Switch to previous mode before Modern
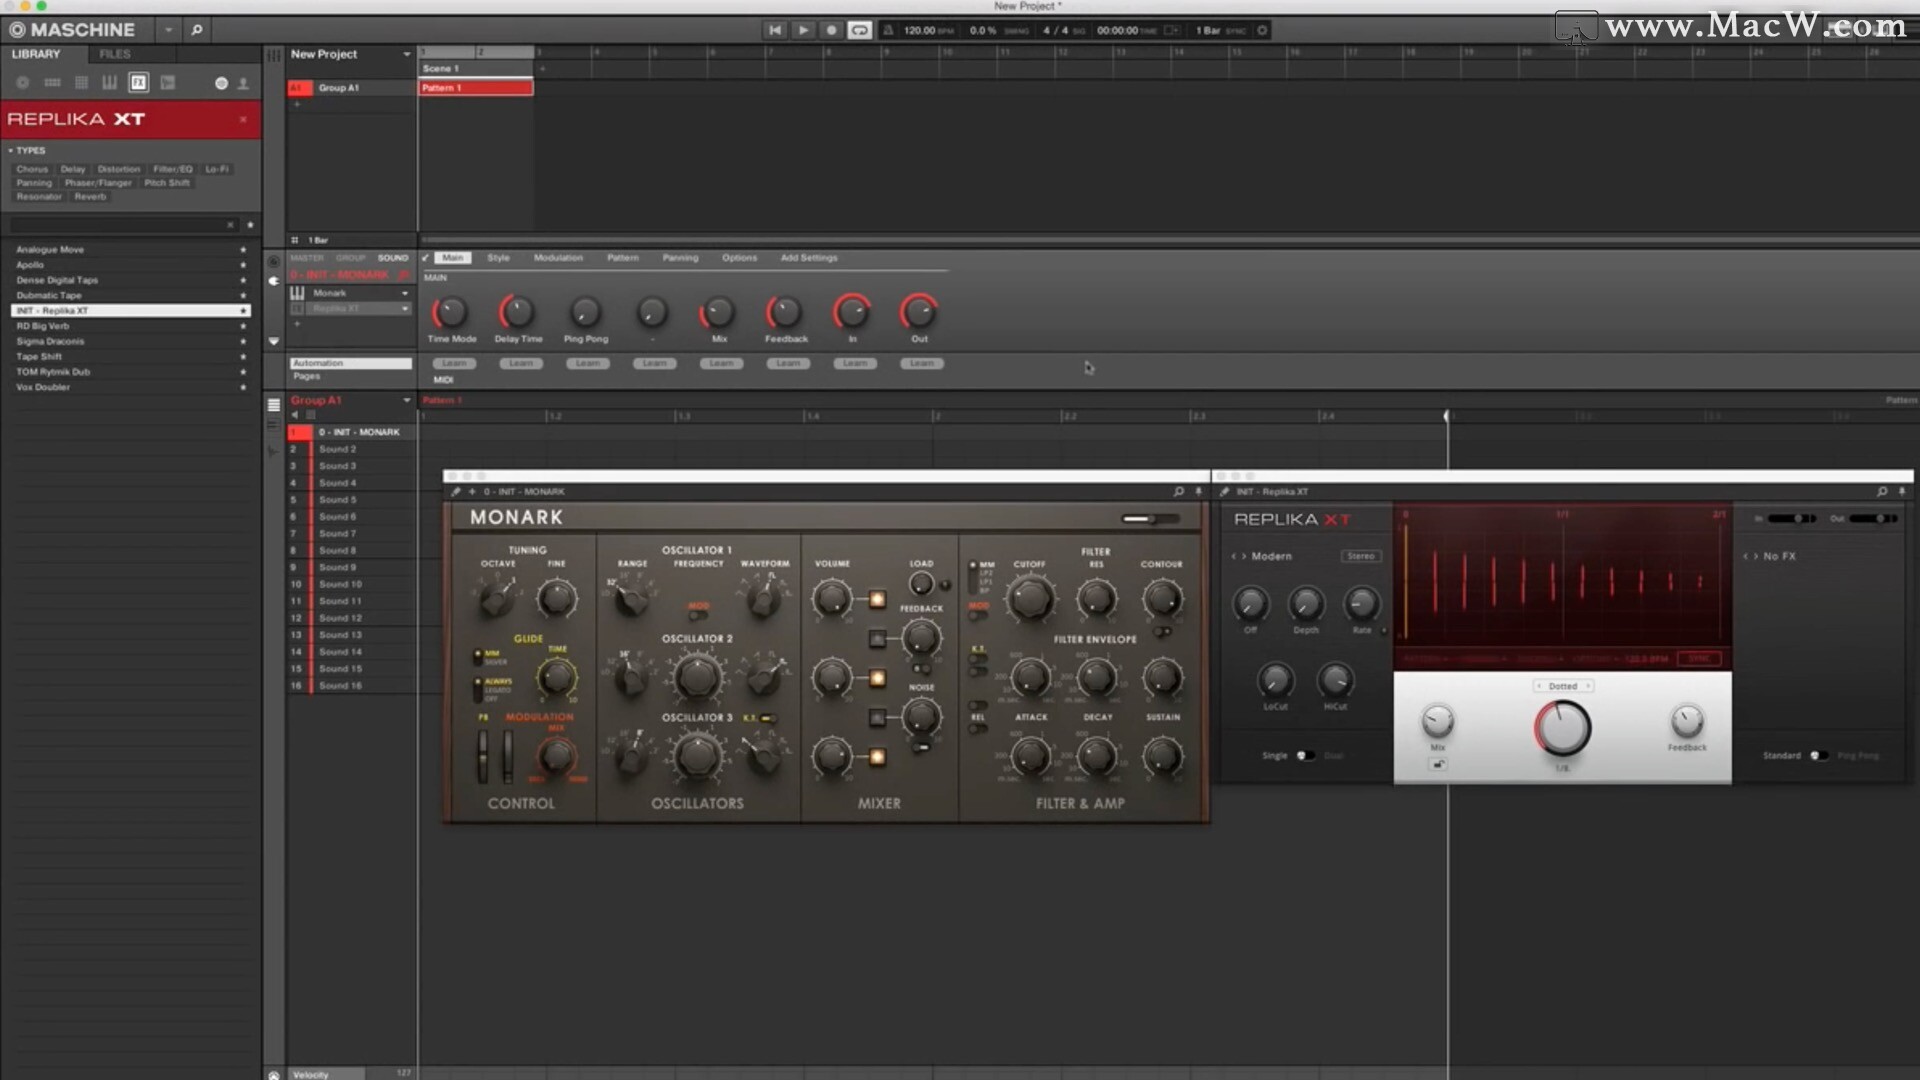 coord(1234,556)
